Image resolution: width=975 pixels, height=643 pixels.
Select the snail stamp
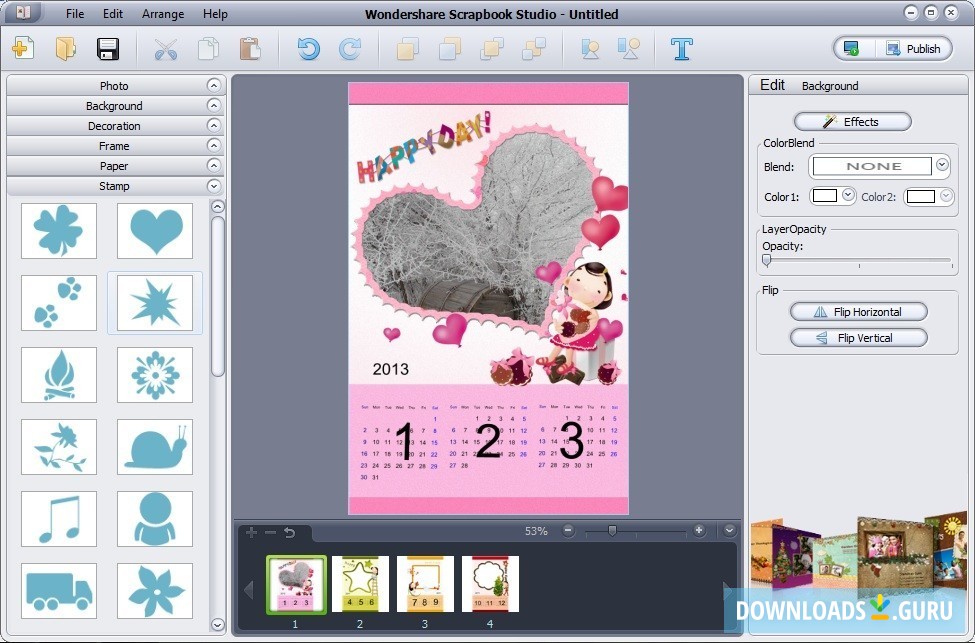[154, 447]
